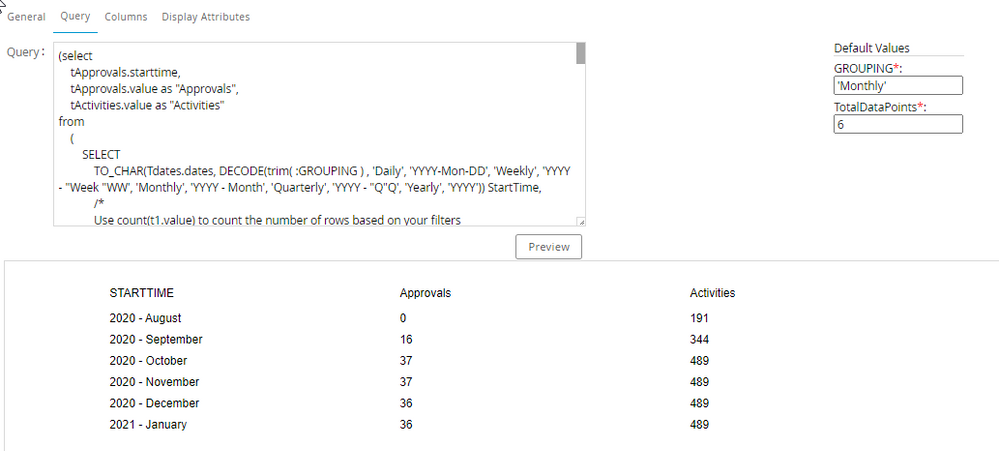Click the Preview button
Viewport: 999px width, 451px height.
click(548, 247)
